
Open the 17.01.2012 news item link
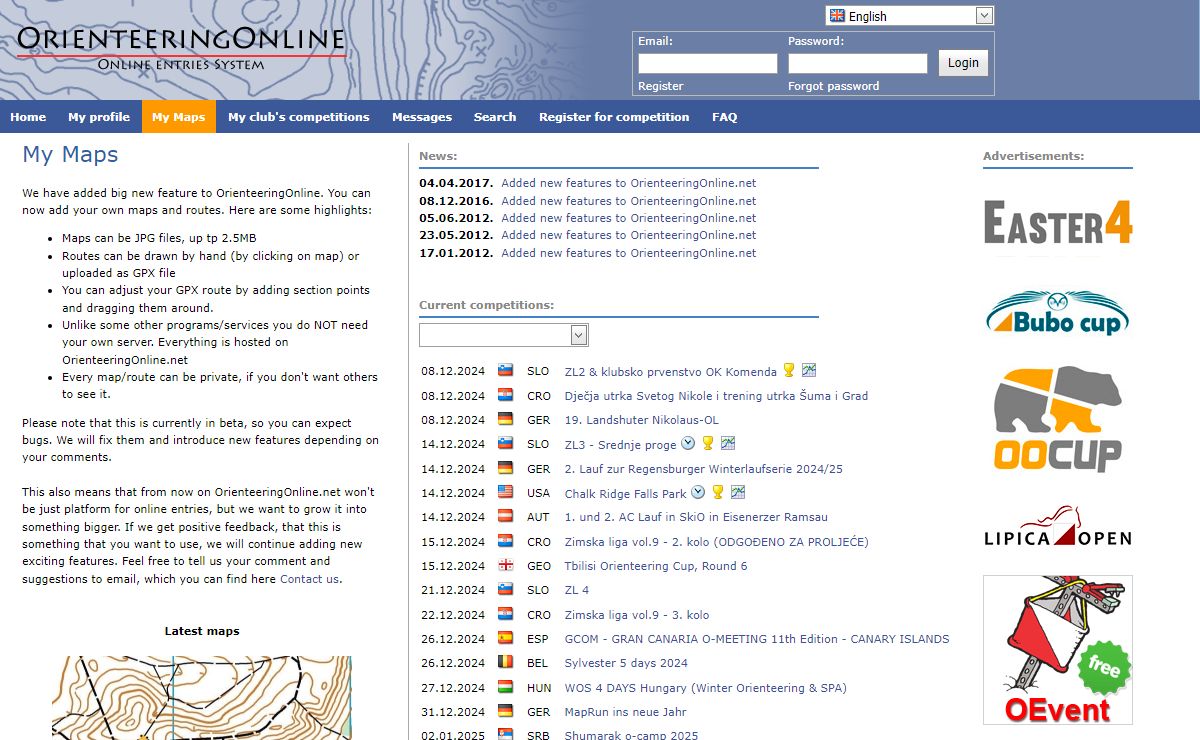point(629,253)
